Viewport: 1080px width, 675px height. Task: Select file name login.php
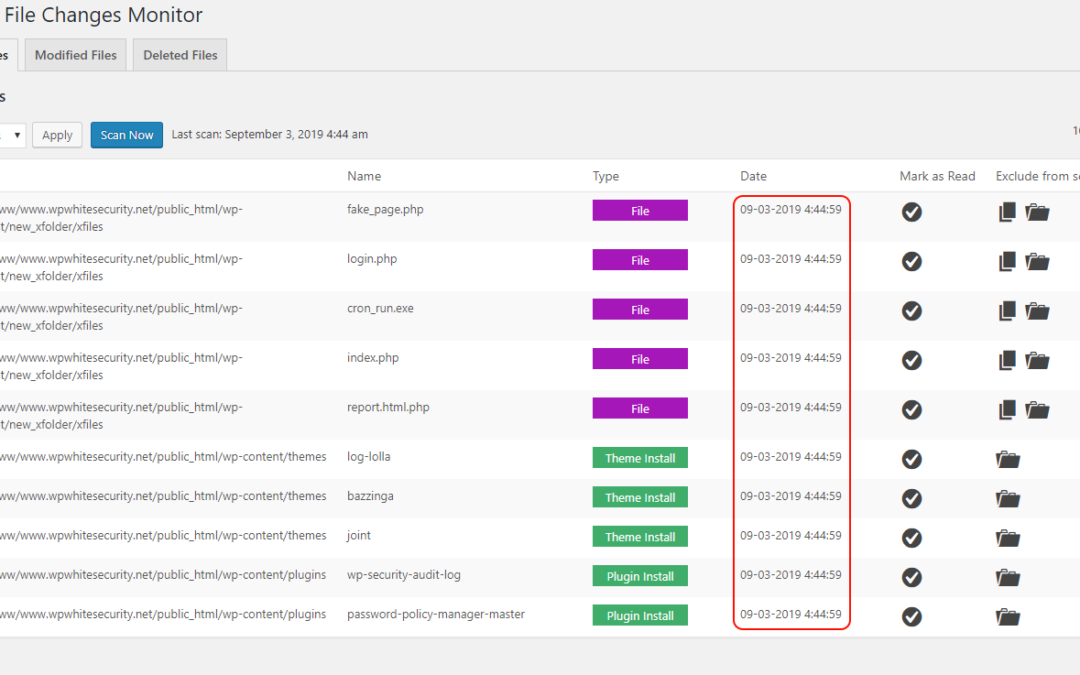[372, 259]
